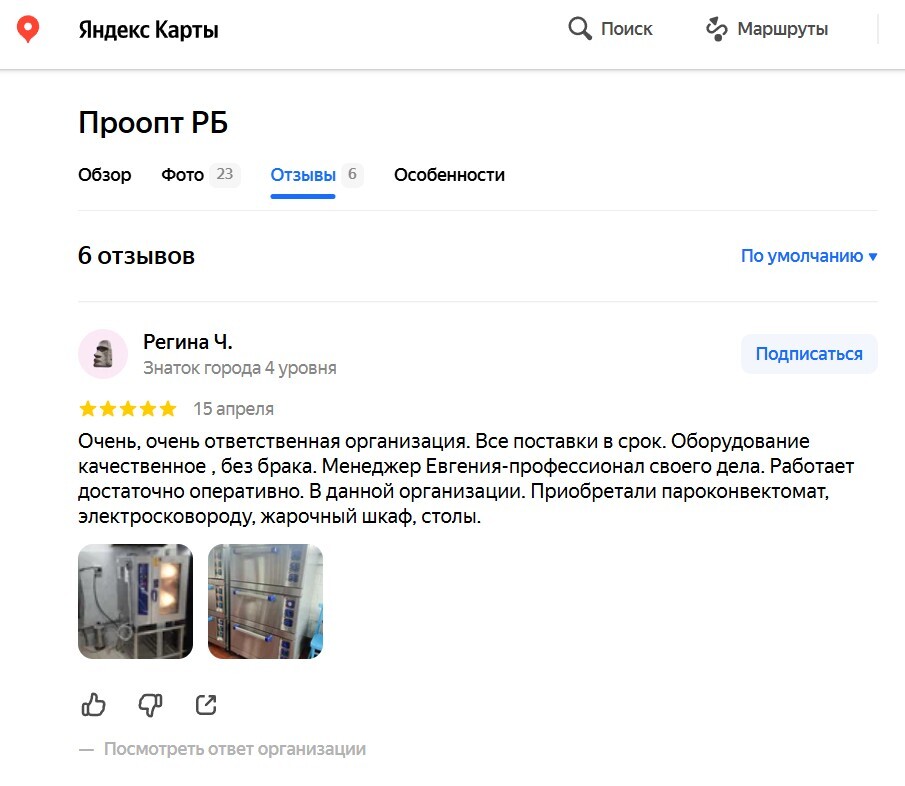
Task: Expand Посмотреть ответ организации reply
Action: point(234,749)
